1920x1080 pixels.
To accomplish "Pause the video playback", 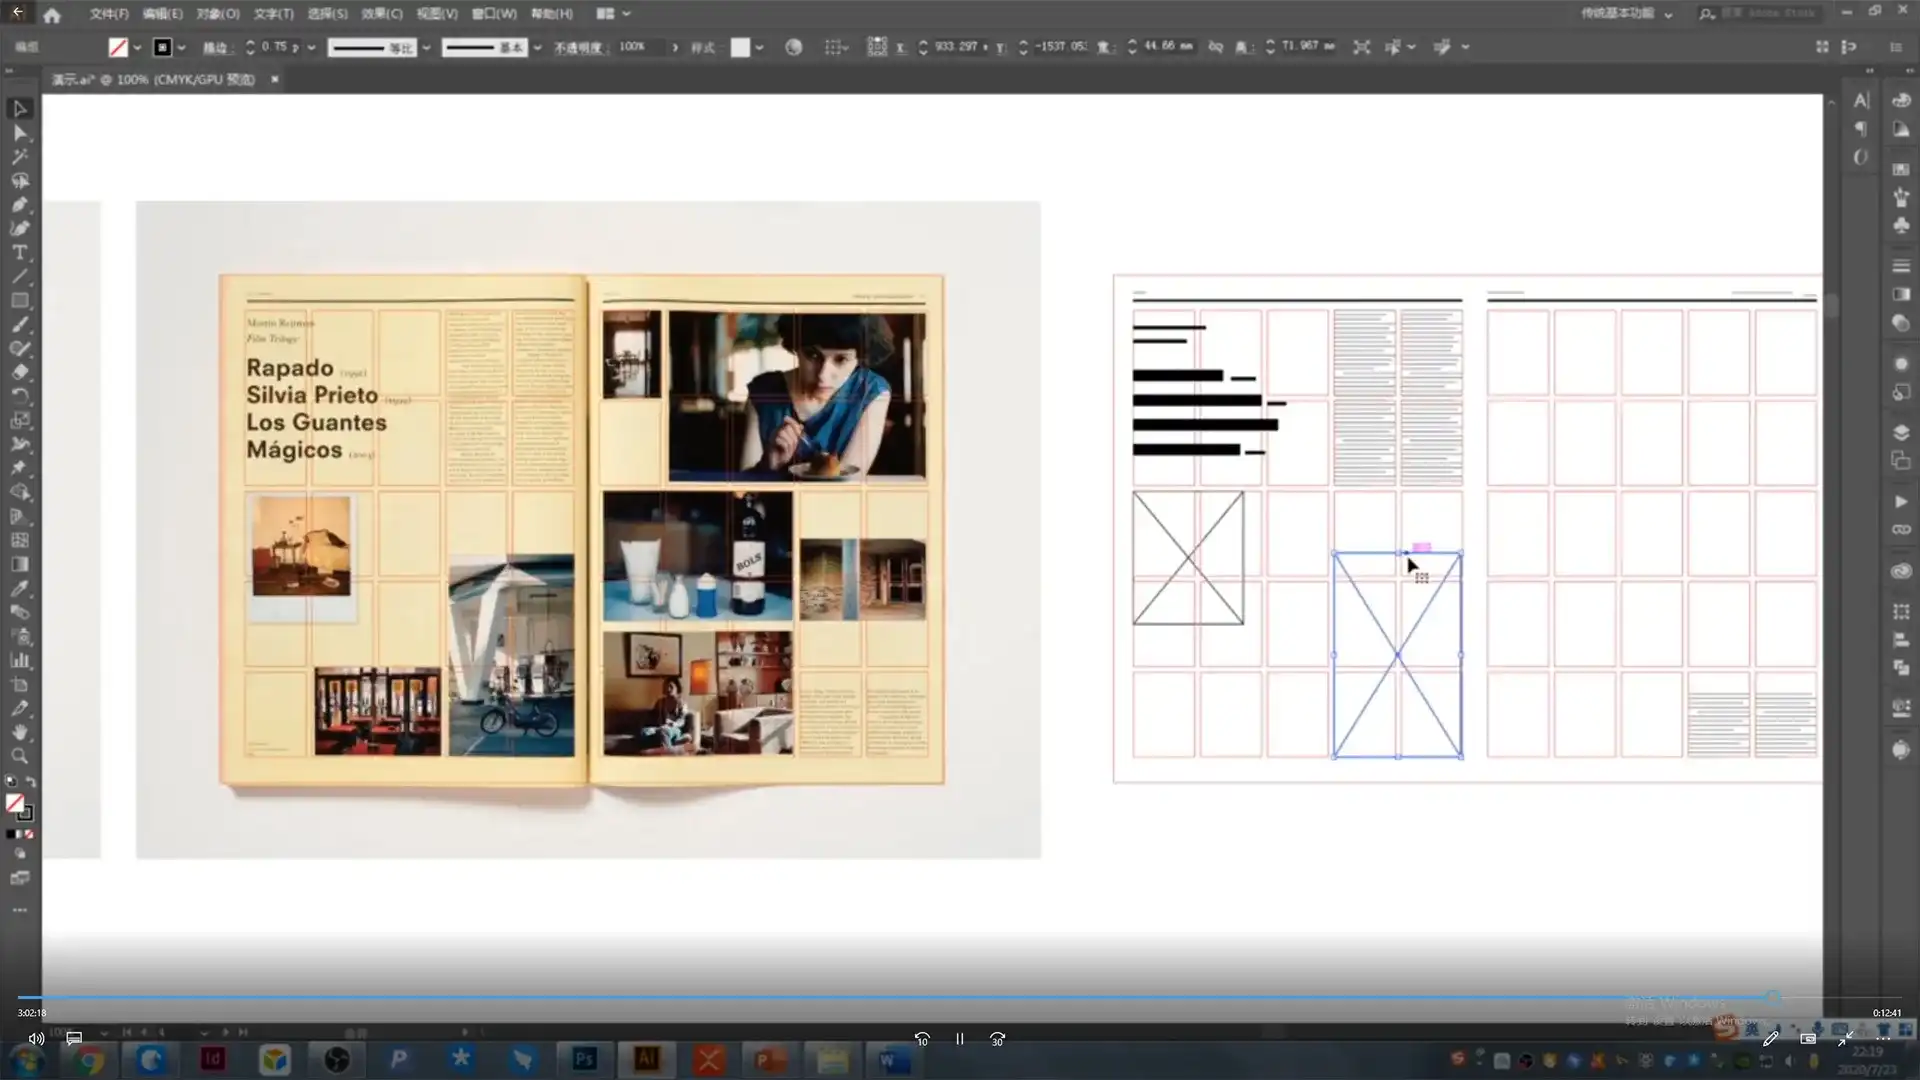I will click(x=959, y=1039).
